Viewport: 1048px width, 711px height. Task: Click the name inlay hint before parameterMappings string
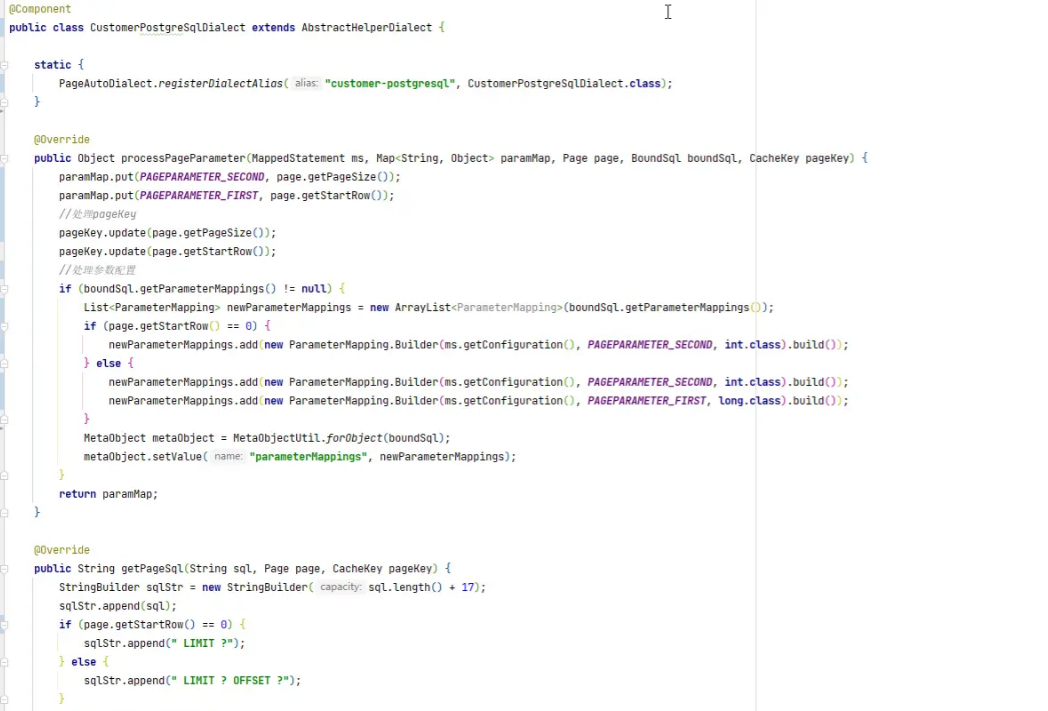pos(227,456)
